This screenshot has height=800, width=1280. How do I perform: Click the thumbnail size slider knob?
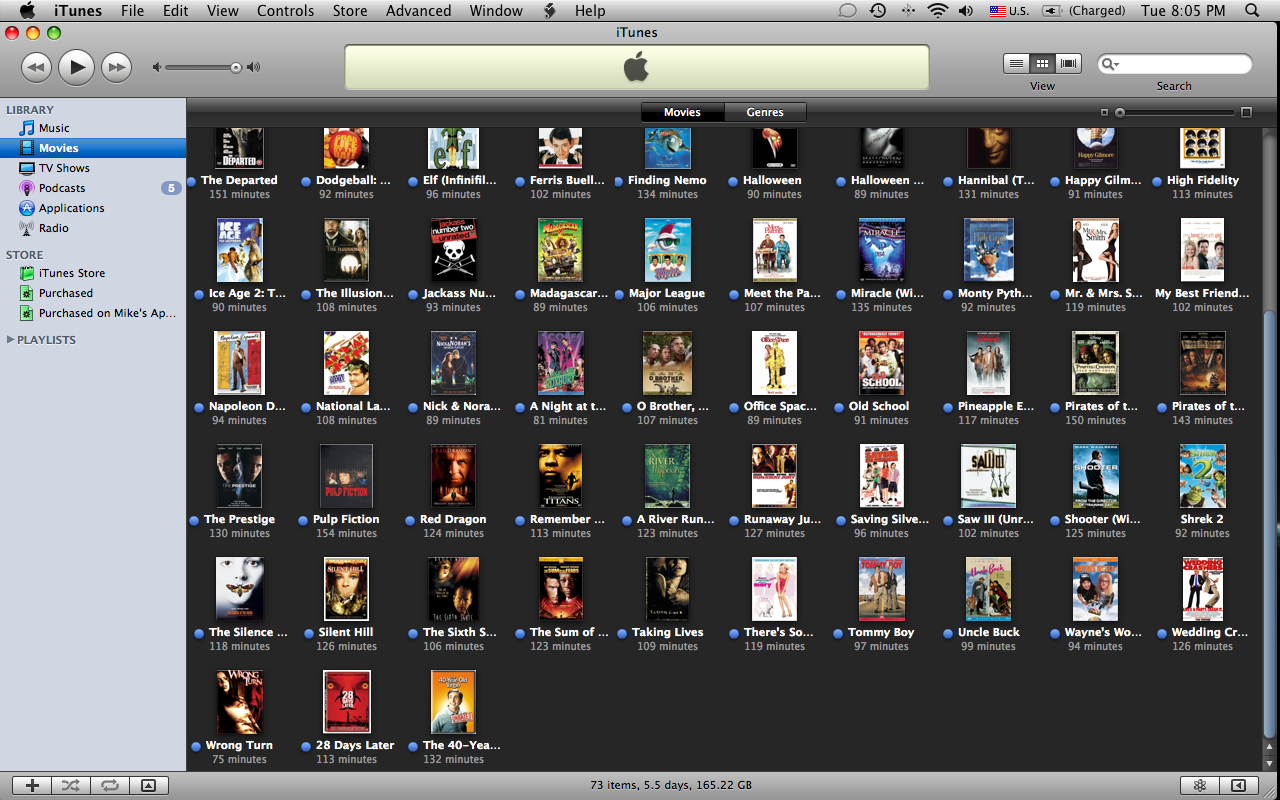click(1120, 112)
